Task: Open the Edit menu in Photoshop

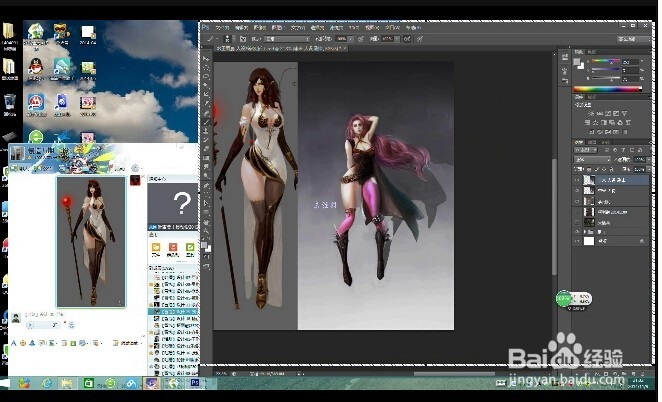Action: [241, 27]
